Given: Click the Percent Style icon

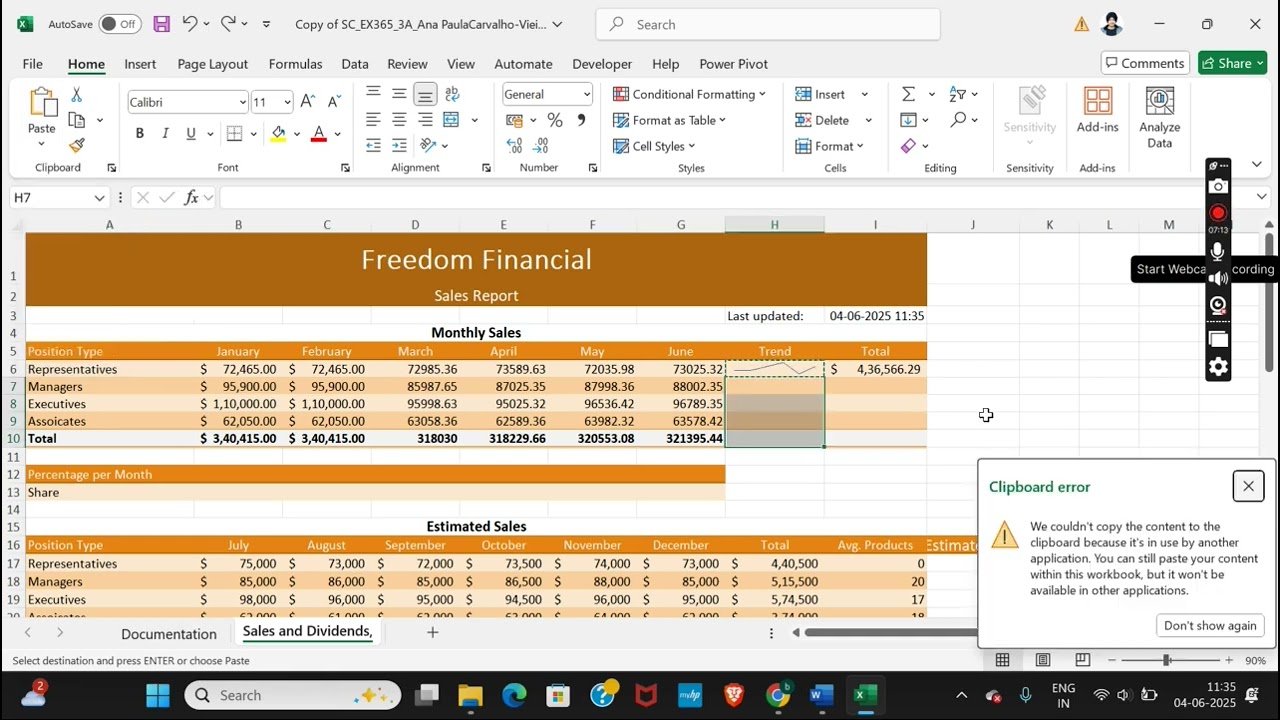Looking at the screenshot, I should pyautogui.click(x=555, y=120).
